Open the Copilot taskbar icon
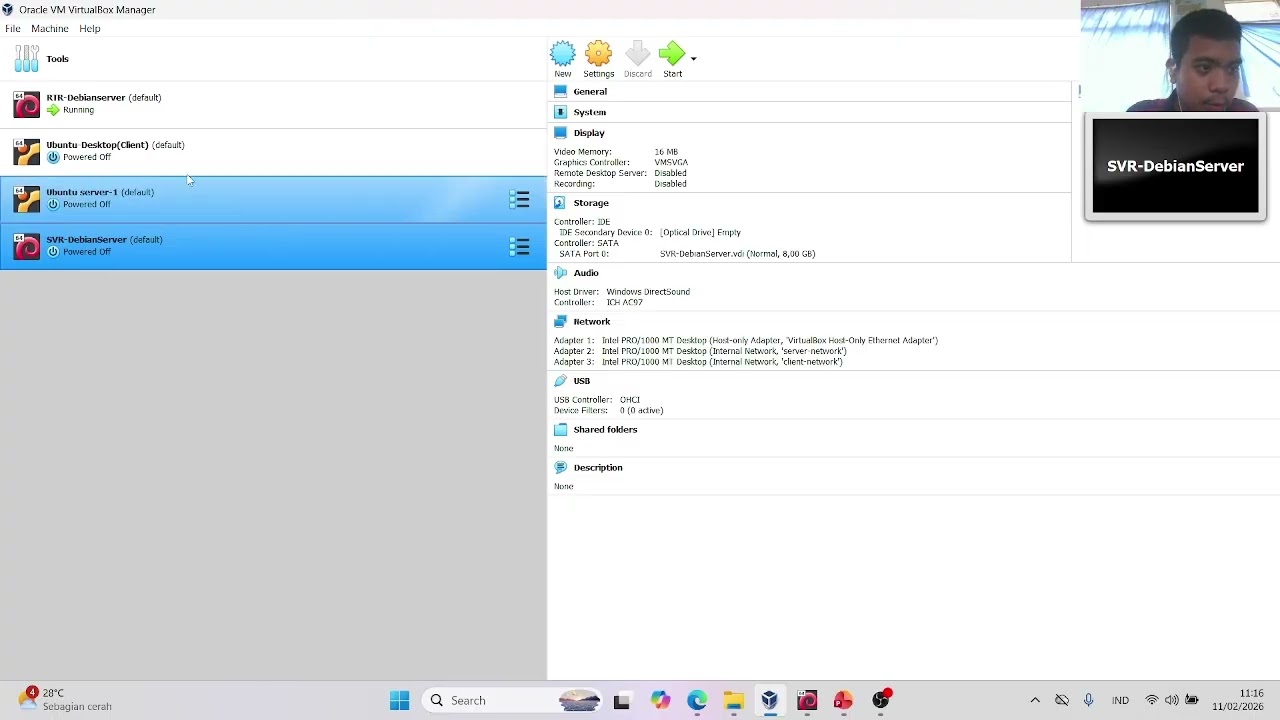This screenshot has width=1280, height=720. (x=660, y=701)
